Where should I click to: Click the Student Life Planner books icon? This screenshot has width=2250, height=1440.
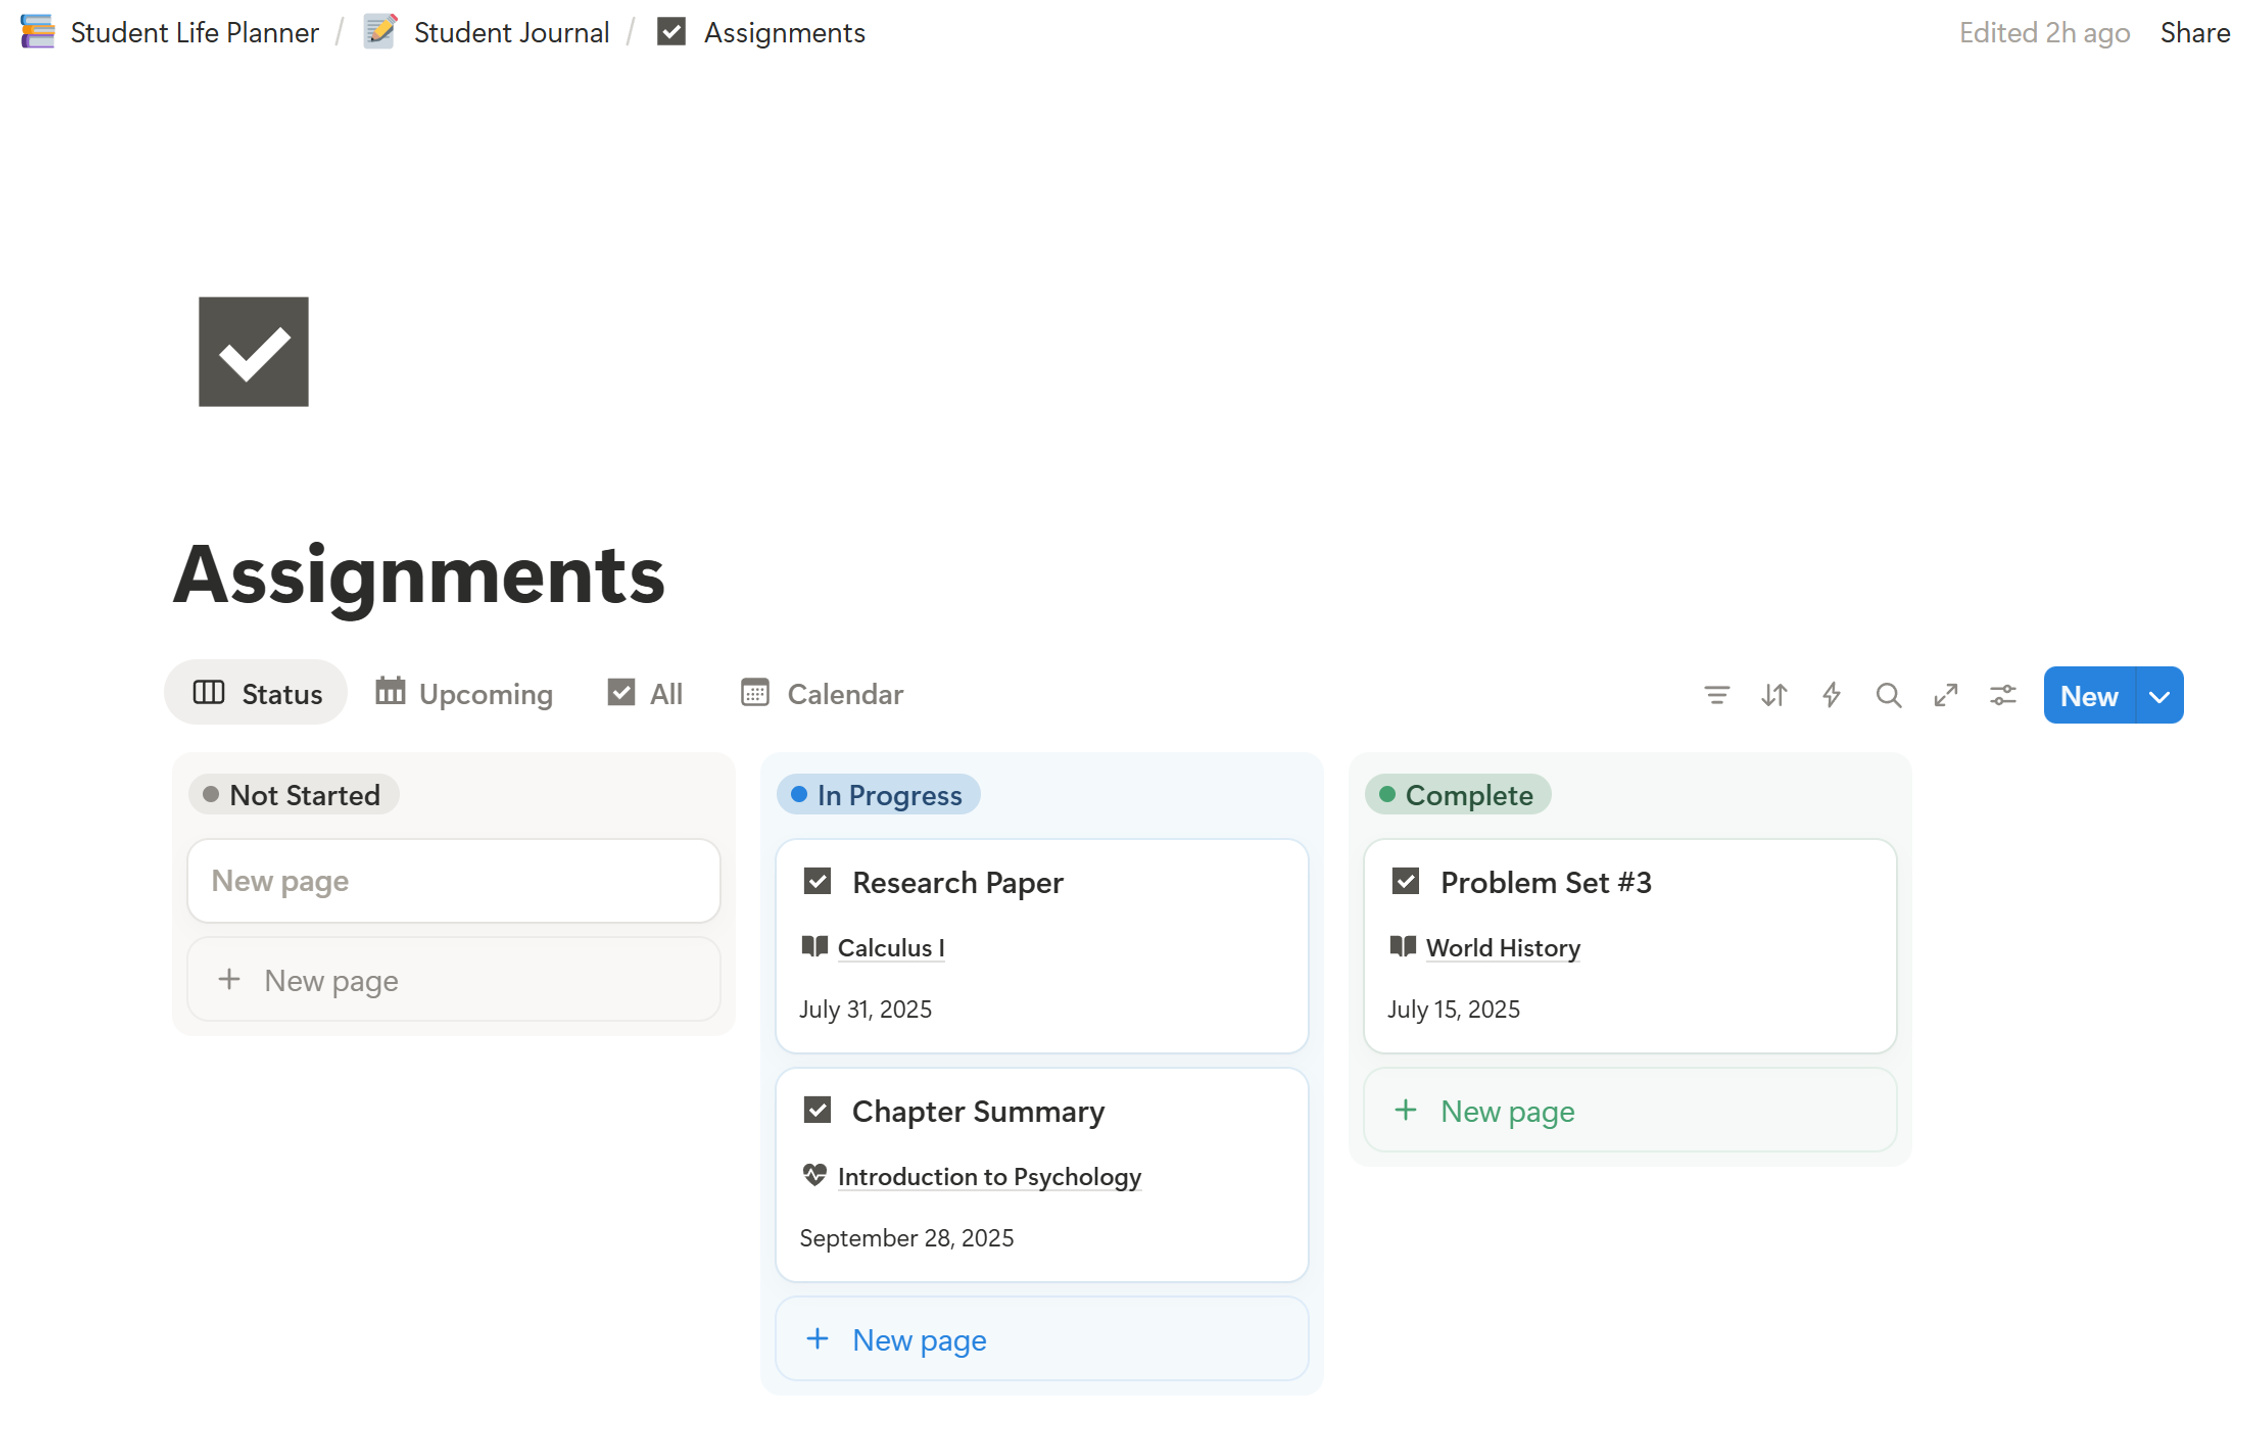pos(37,32)
